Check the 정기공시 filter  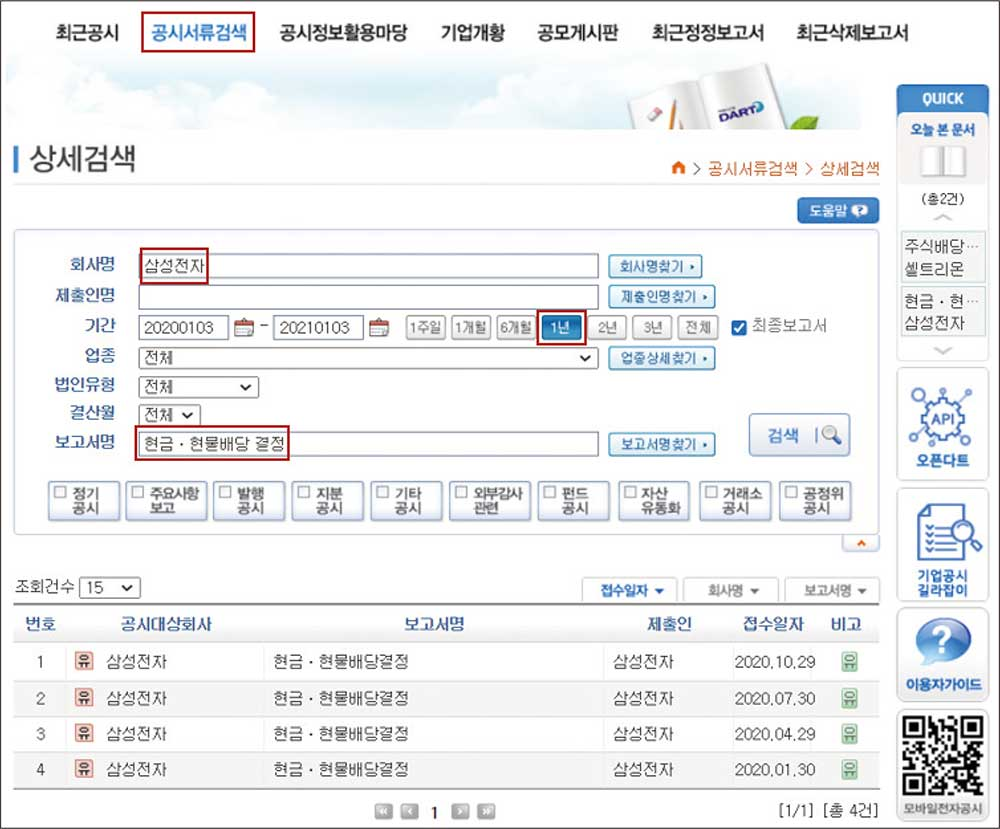click(61, 492)
